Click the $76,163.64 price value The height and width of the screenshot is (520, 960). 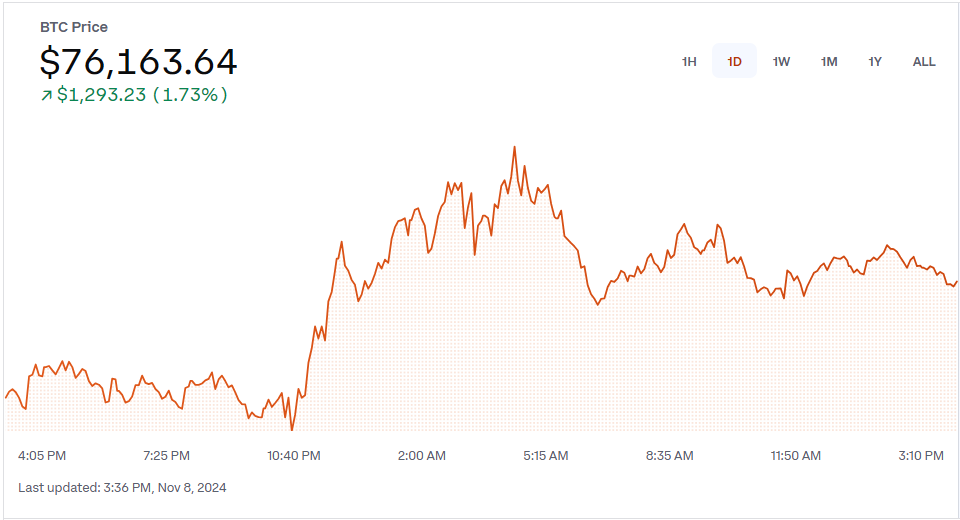click(139, 62)
